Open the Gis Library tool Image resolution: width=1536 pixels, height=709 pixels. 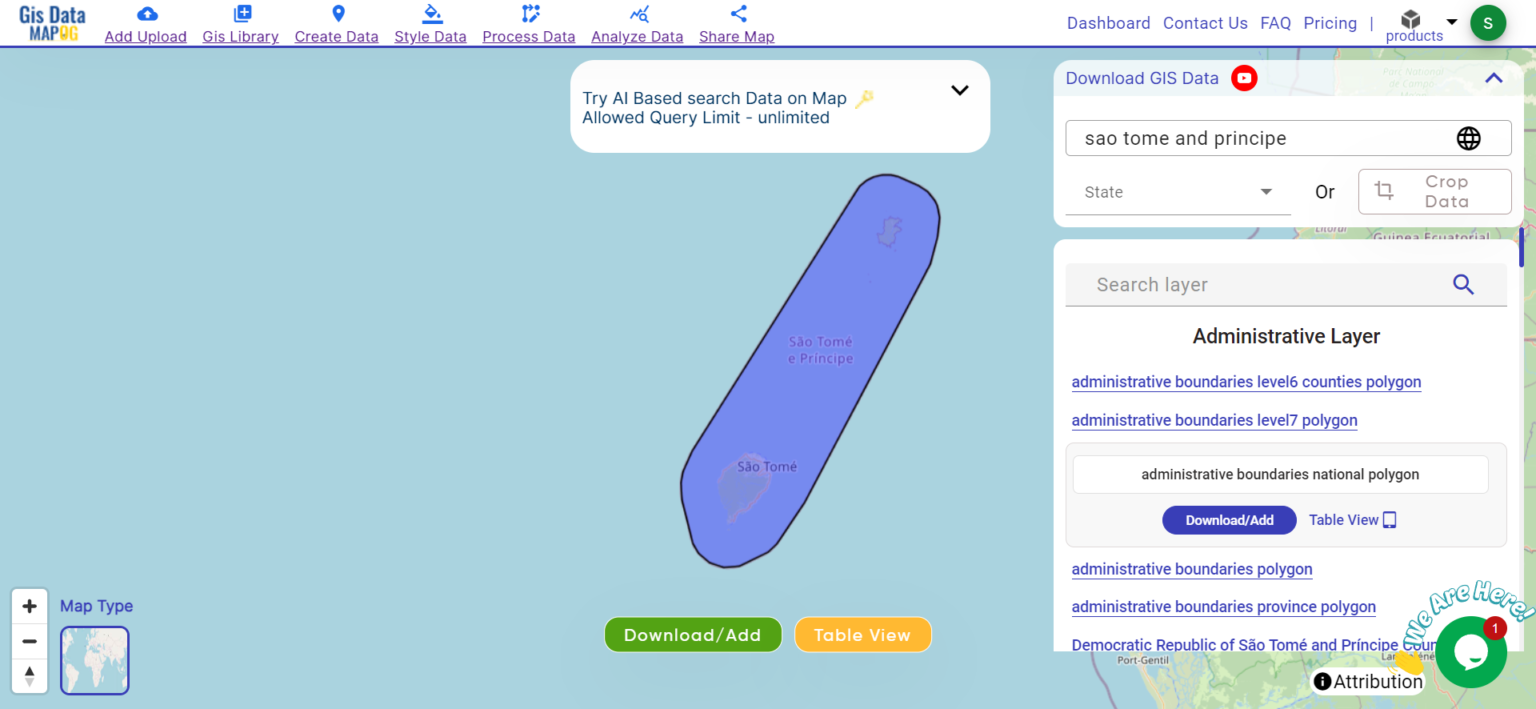[240, 22]
